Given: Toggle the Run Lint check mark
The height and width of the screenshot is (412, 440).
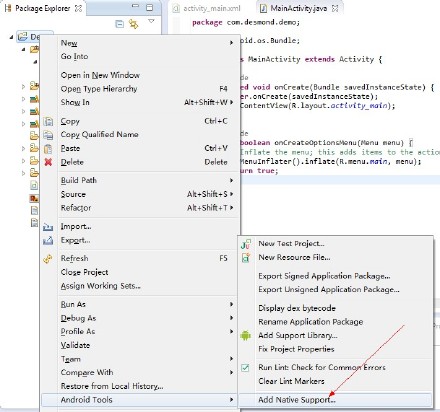Looking at the screenshot, I should coord(245,368).
